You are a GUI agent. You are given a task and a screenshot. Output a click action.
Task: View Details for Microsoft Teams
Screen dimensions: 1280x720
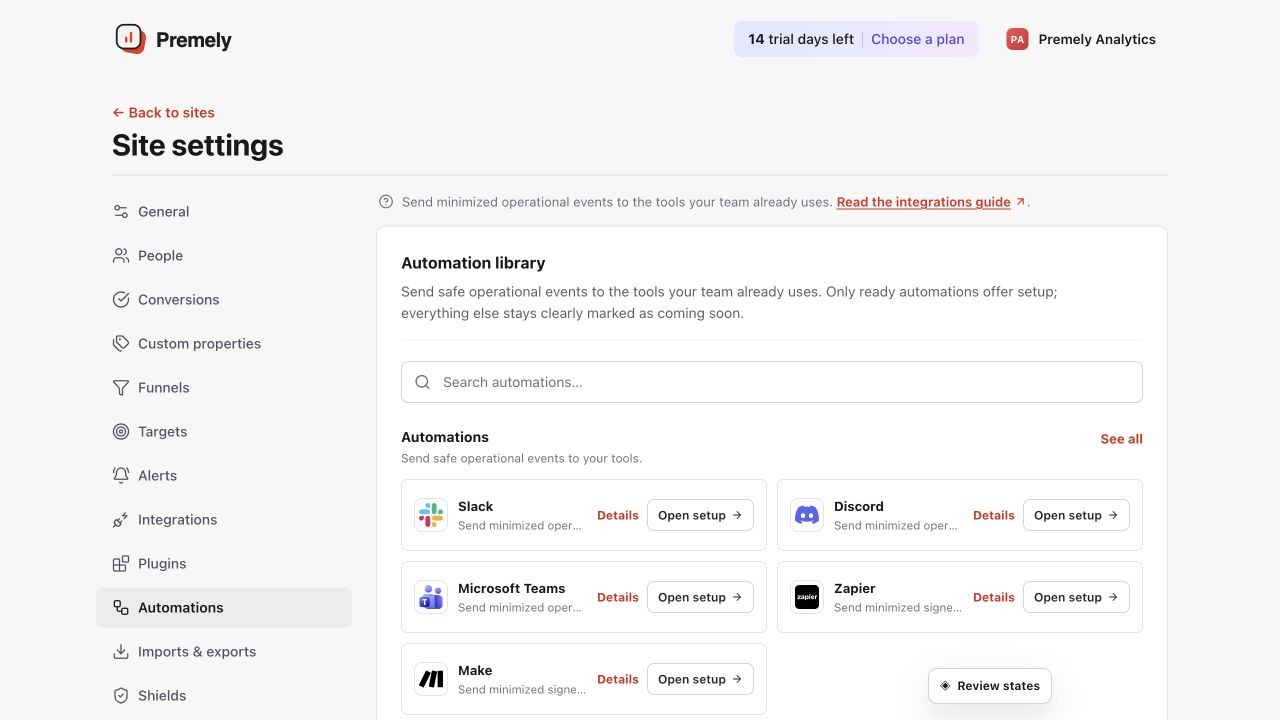pos(618,597)
